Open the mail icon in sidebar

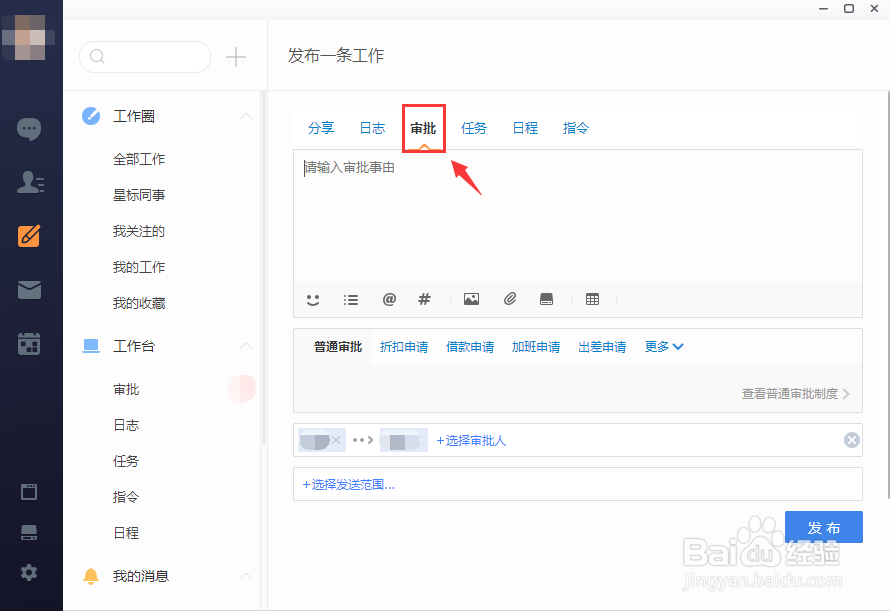click(x=29, y=290)
